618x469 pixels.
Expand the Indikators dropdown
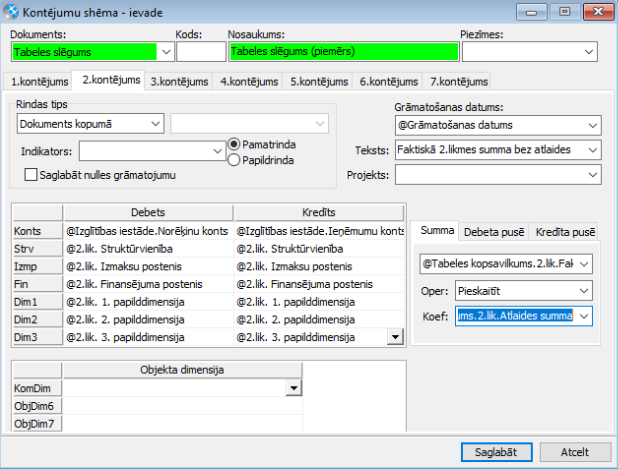[217, 151]
